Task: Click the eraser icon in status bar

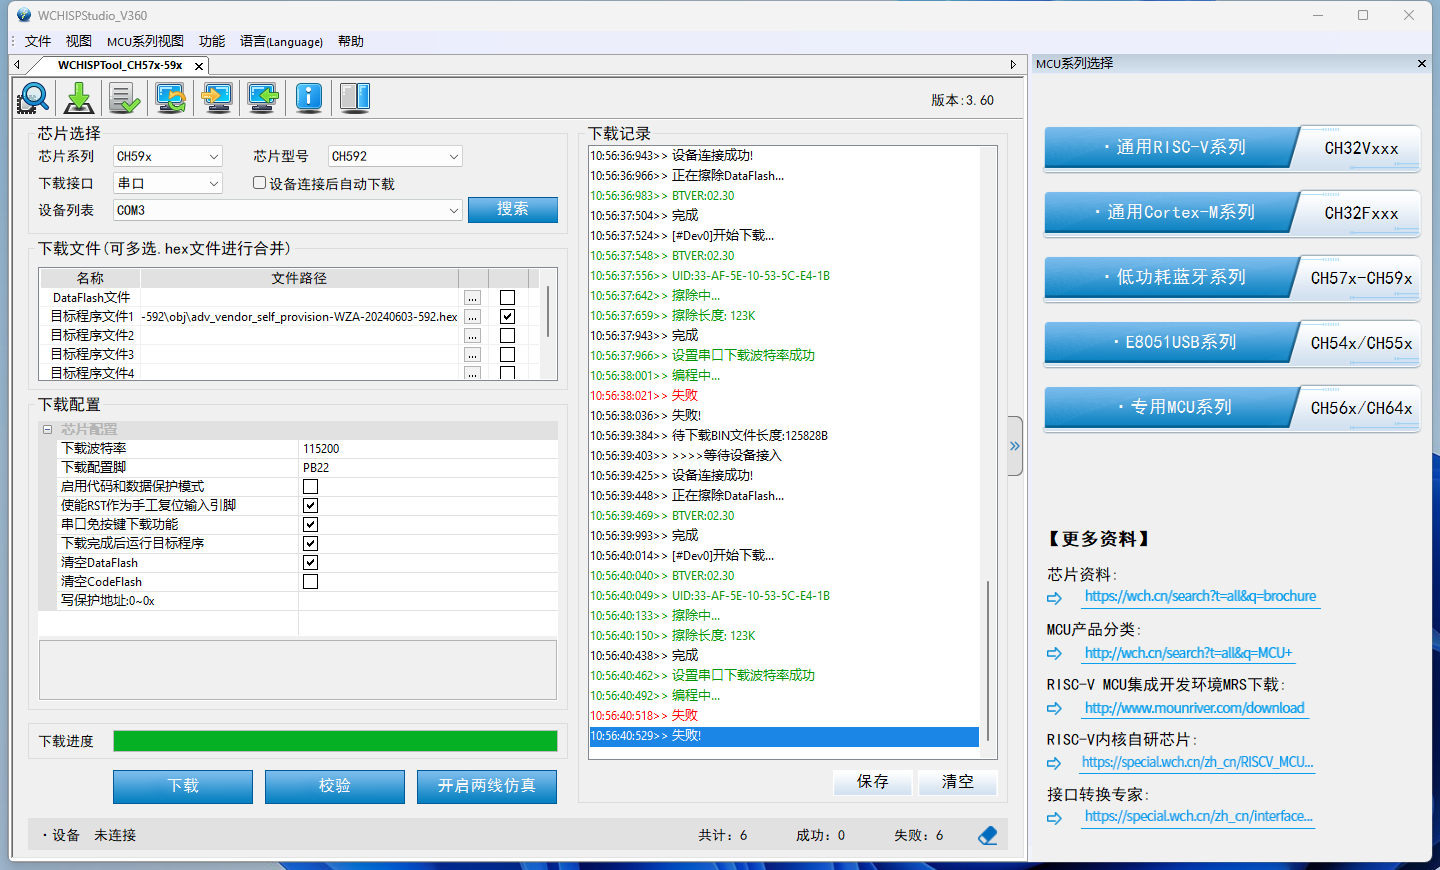Action: tap(988, 835)
